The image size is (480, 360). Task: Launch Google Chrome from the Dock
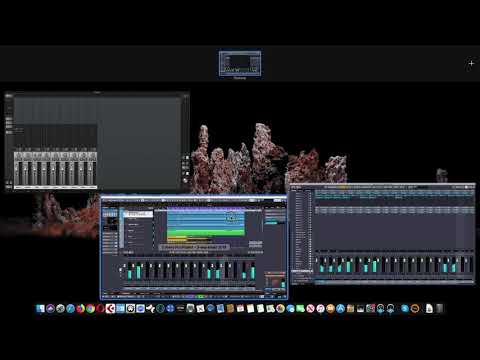point(90,309)
